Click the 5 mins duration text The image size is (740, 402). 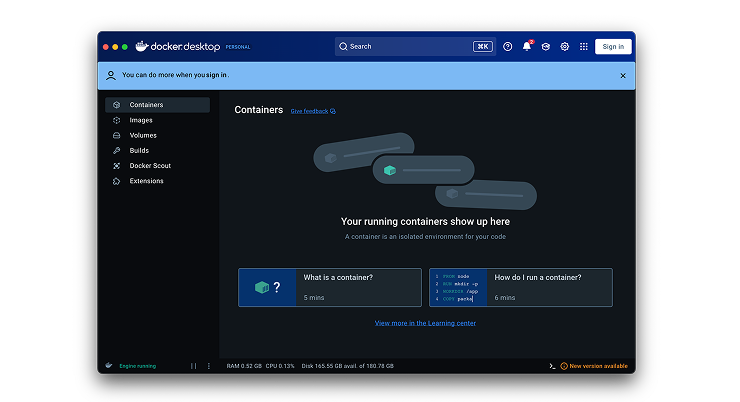314,298
